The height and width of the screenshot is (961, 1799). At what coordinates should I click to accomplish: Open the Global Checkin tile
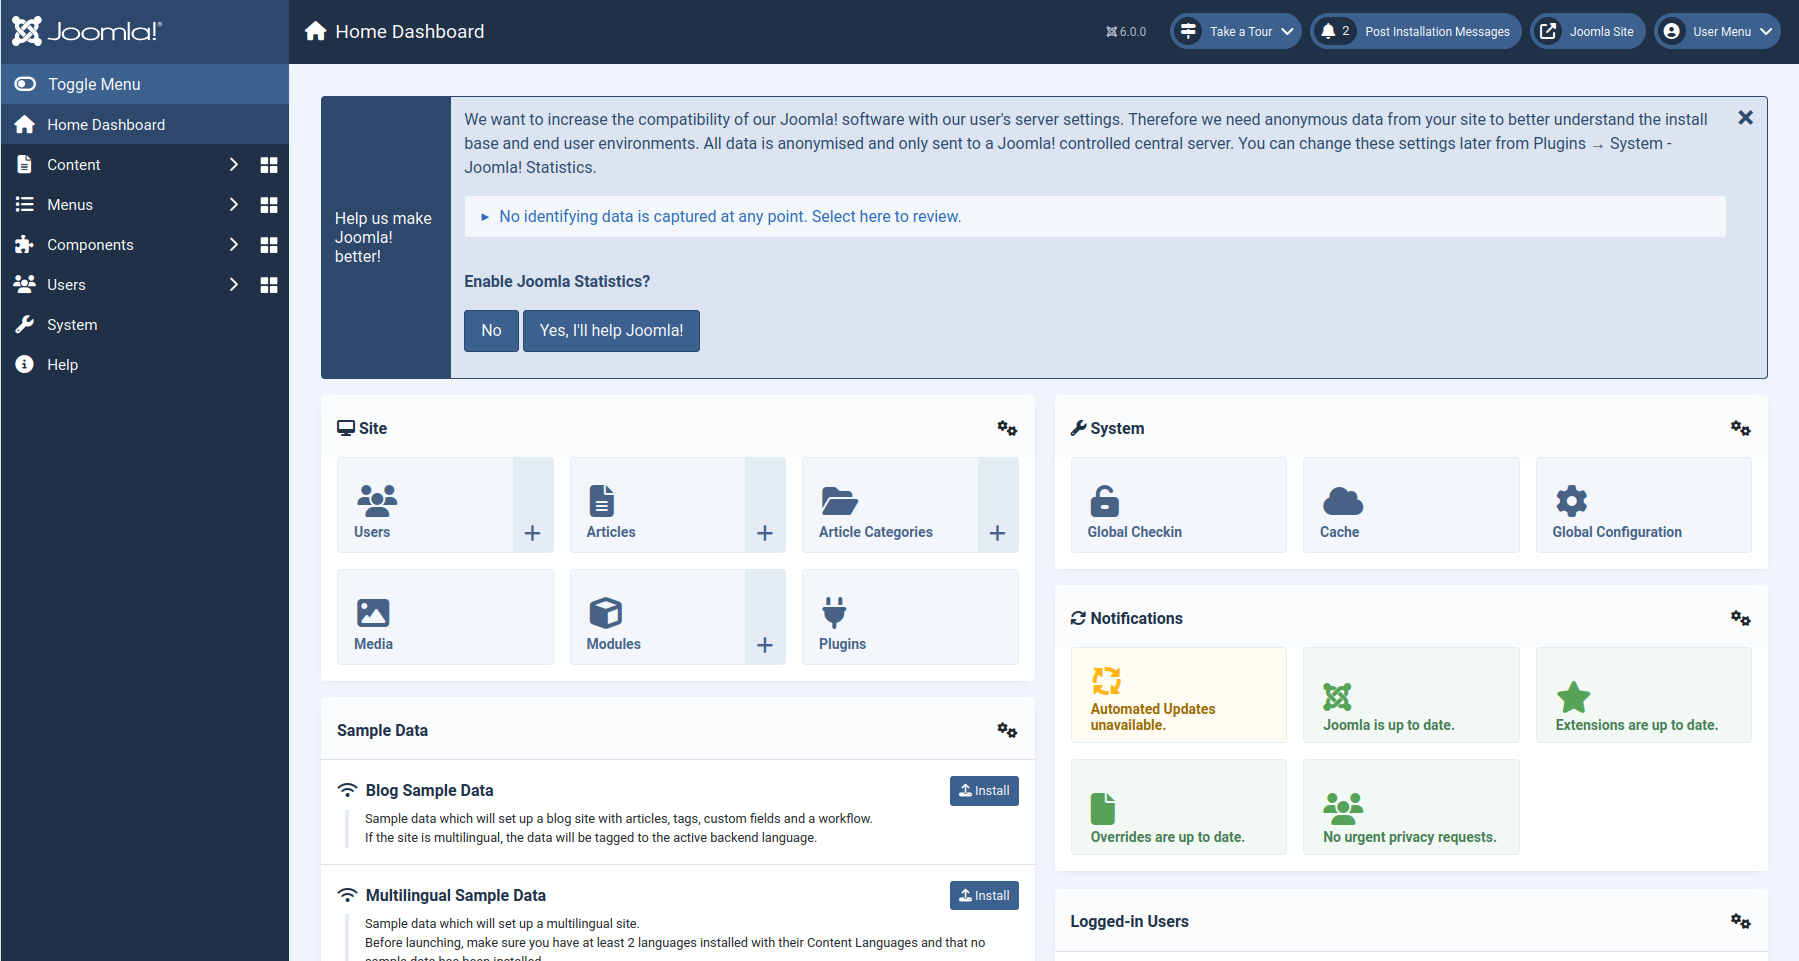(1178, 505)
